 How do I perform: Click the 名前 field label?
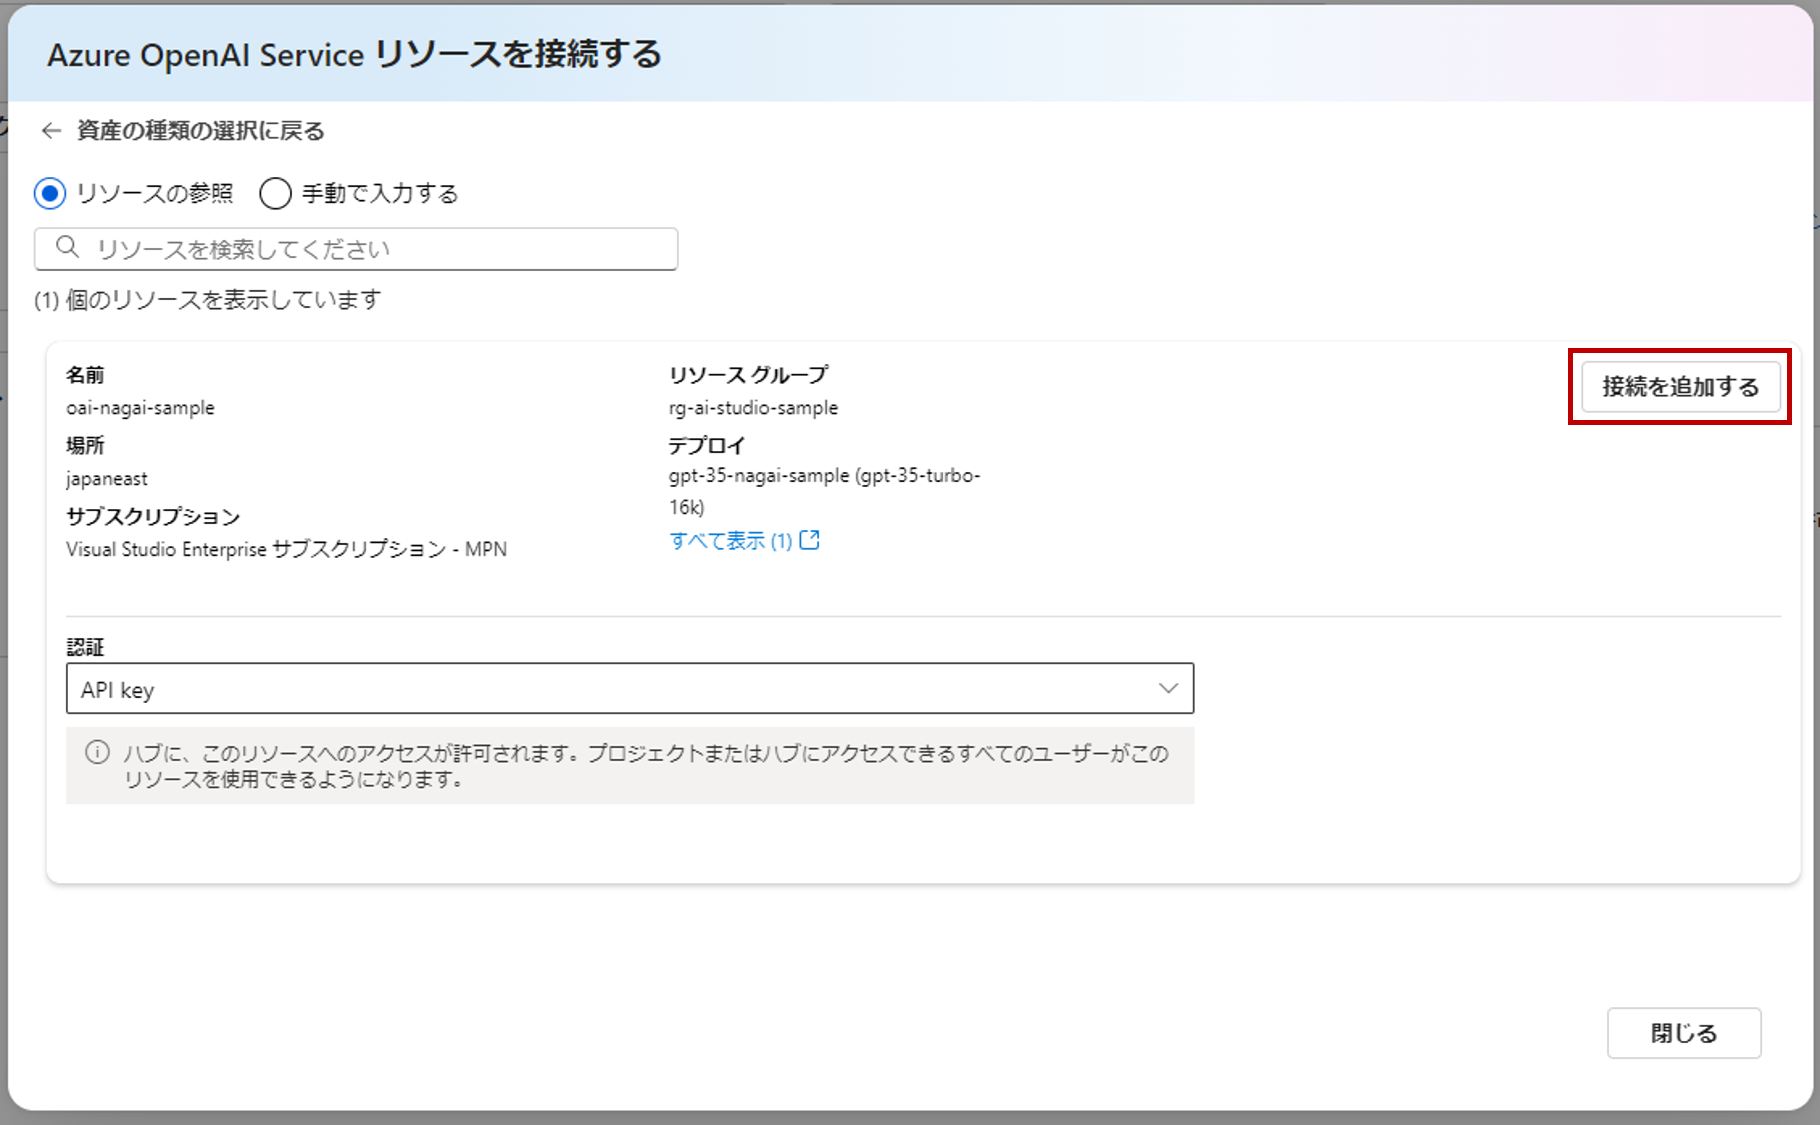tap(85, 375)
